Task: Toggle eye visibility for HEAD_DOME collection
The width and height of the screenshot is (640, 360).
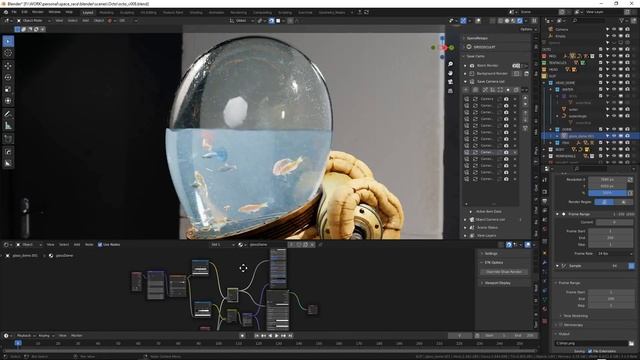Action: point(614,82)
